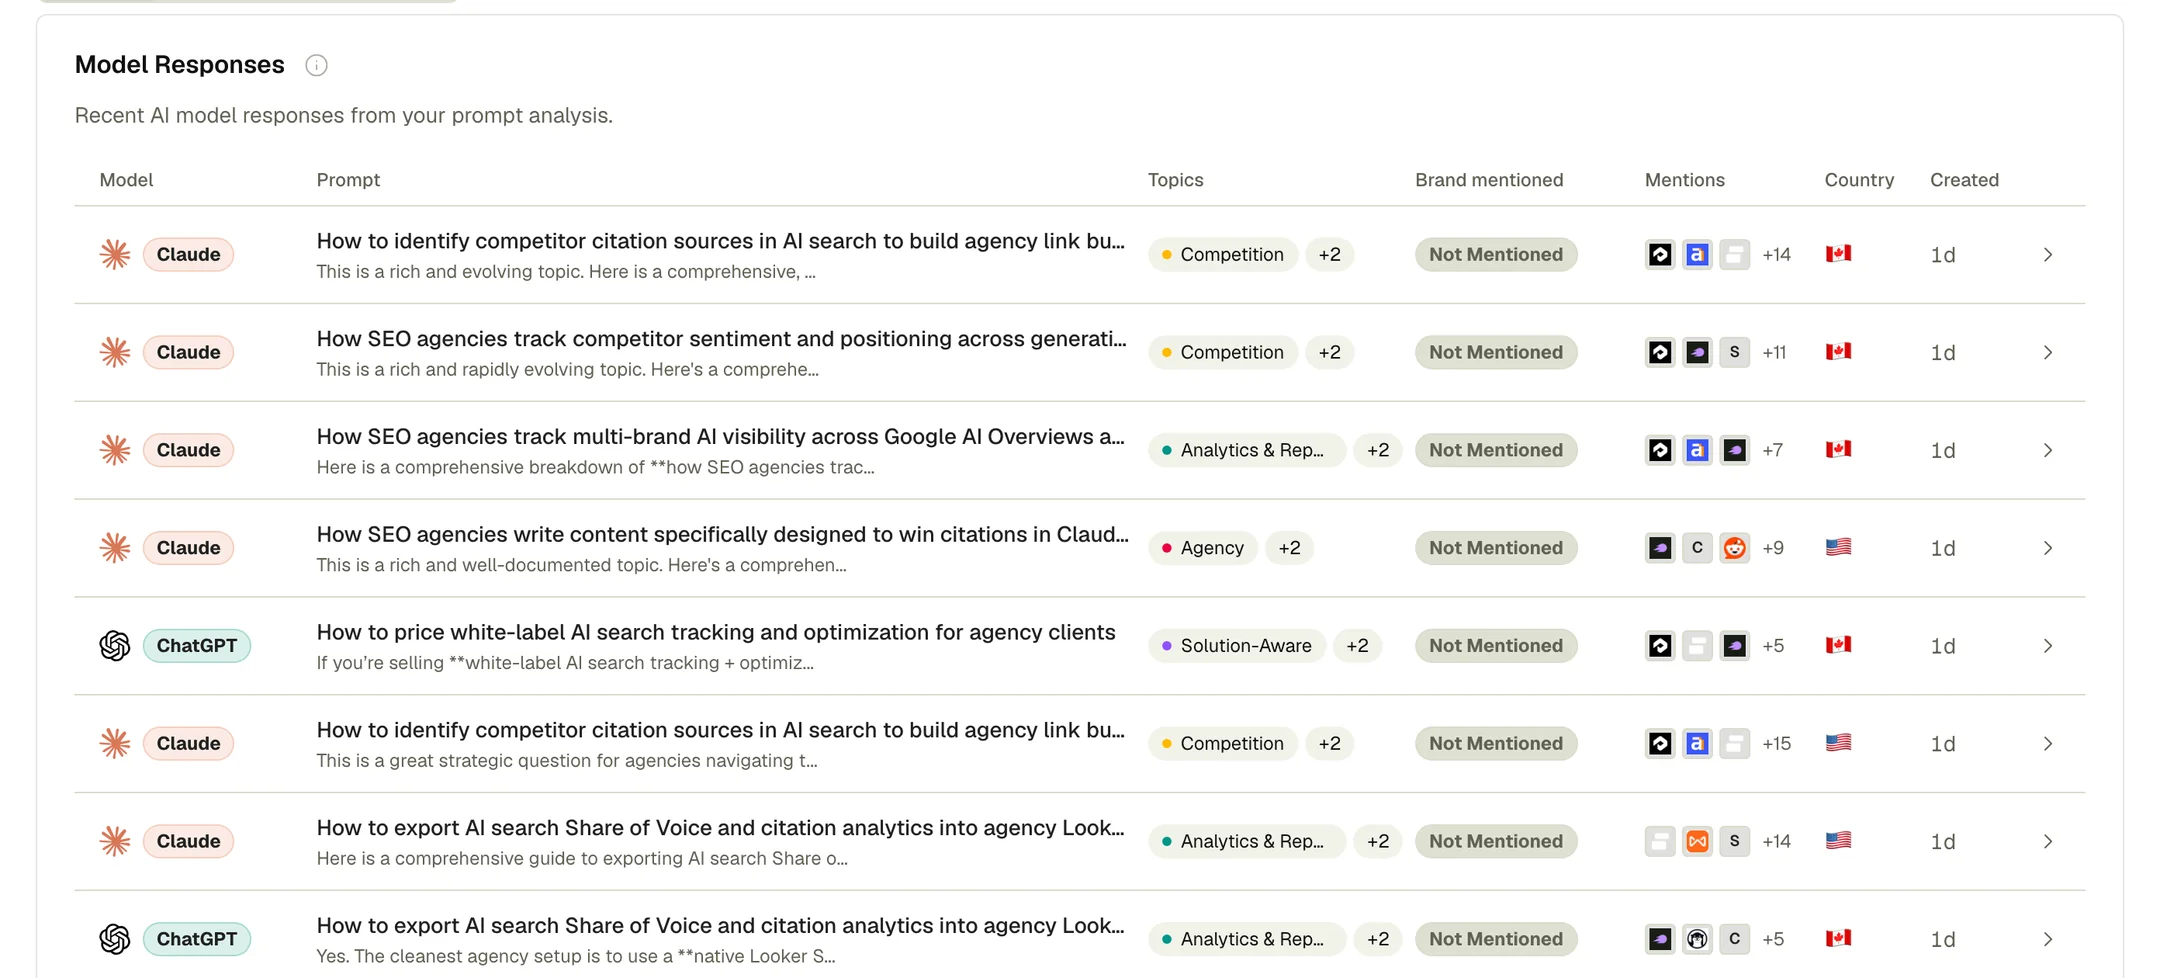The height and width of the screenshot is (978, 2160).
Task: Click Claude starburst icon in multi-brand AI visibility row
Action: pyautogui.click(x=115, y=450)
